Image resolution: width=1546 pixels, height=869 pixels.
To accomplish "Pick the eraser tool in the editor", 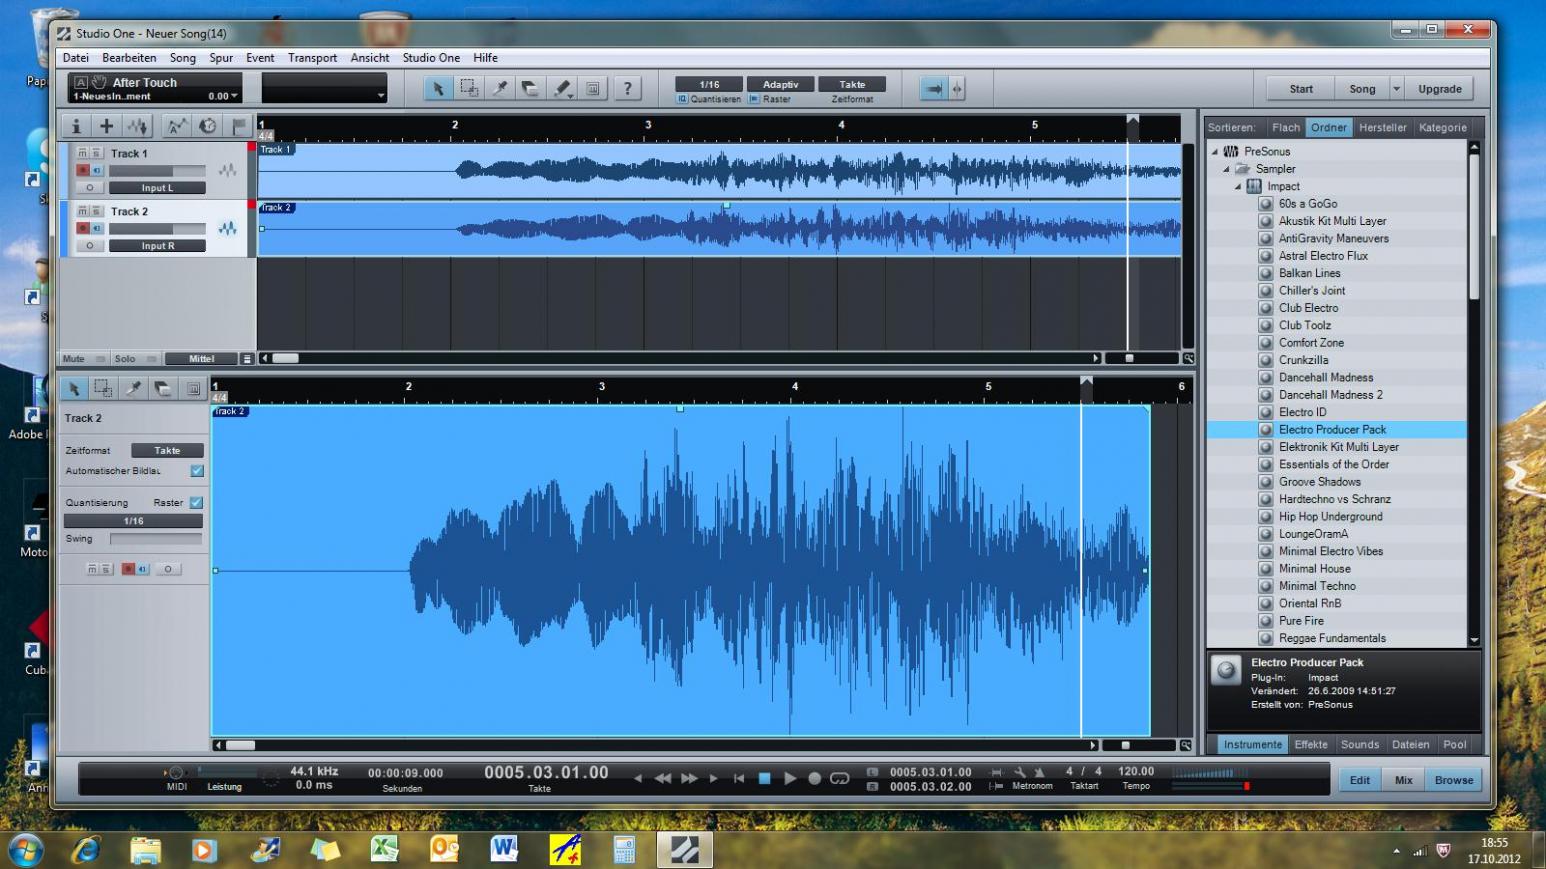I will [163, 388].
